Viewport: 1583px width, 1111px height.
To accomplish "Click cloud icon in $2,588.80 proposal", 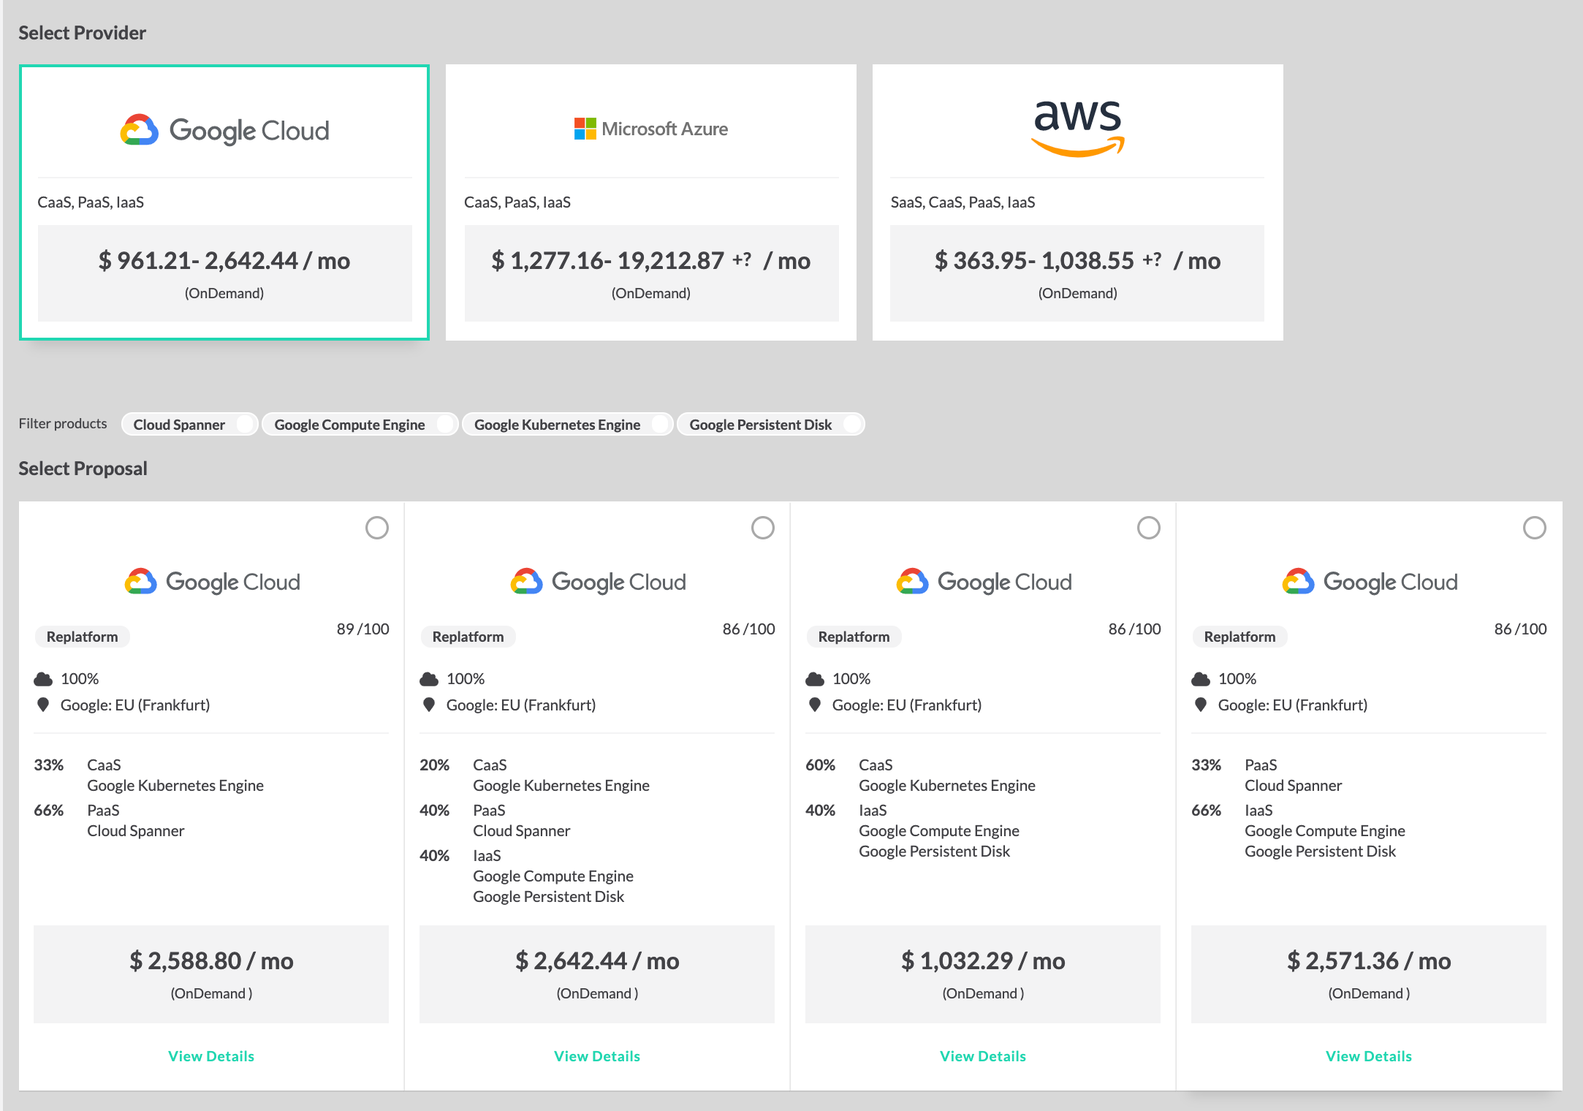I will coord(43,679).
